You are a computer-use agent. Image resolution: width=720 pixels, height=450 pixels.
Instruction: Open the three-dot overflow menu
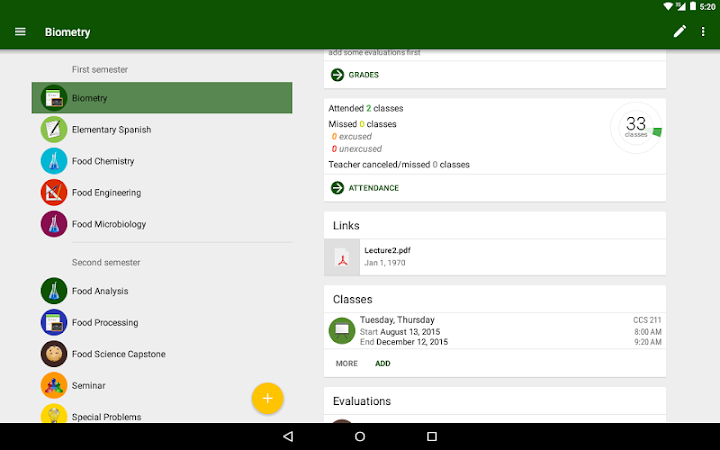coord(703,31)
